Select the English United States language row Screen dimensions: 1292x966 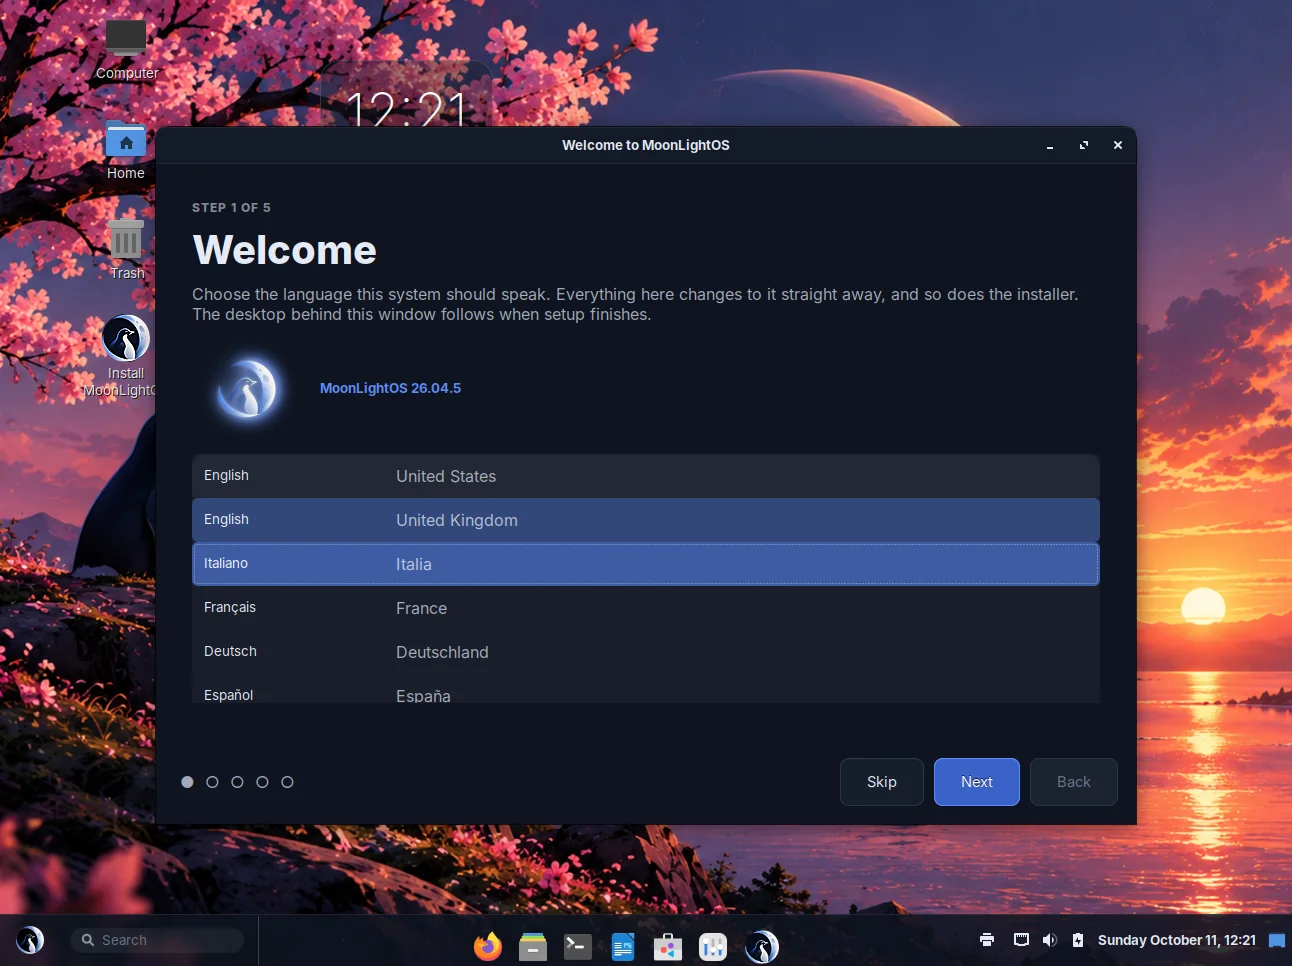pos(646,476)
